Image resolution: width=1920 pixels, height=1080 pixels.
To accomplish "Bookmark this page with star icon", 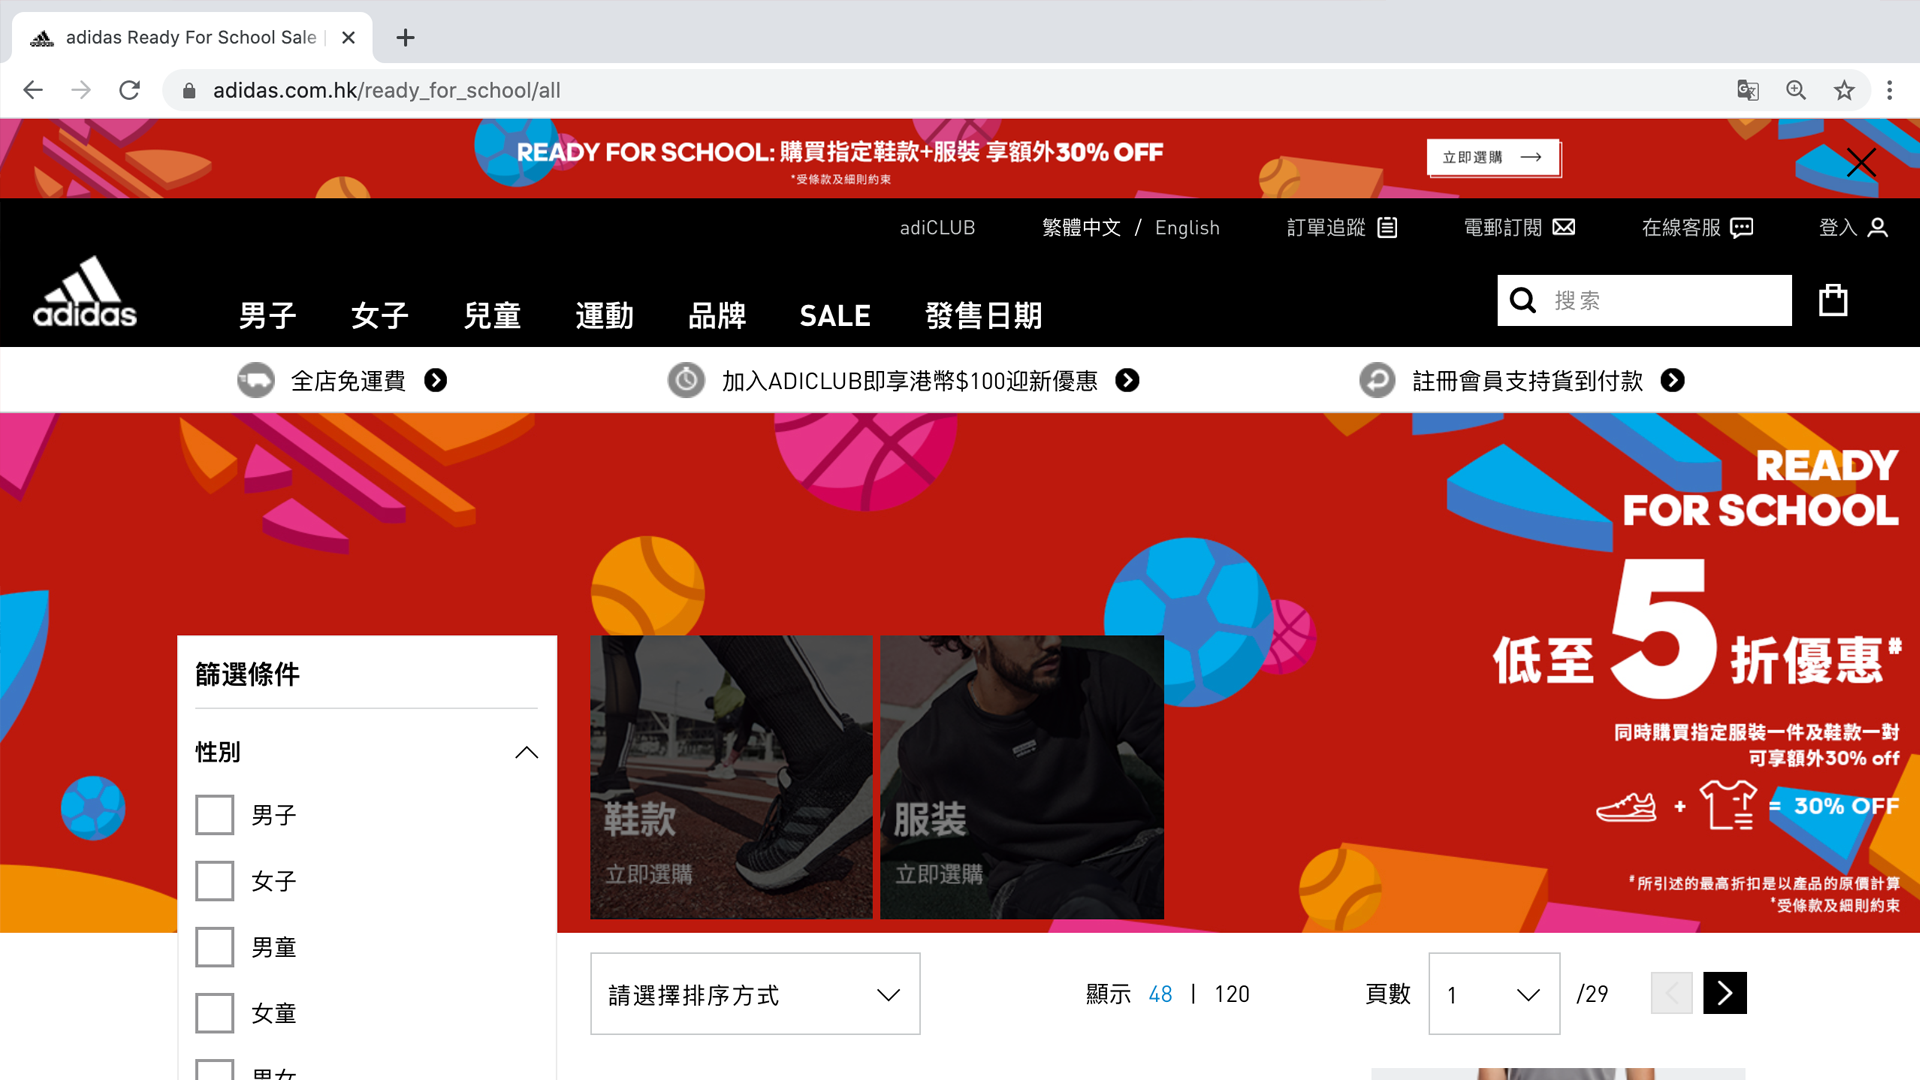I will pyautogui.click(x=1844, y=90).
